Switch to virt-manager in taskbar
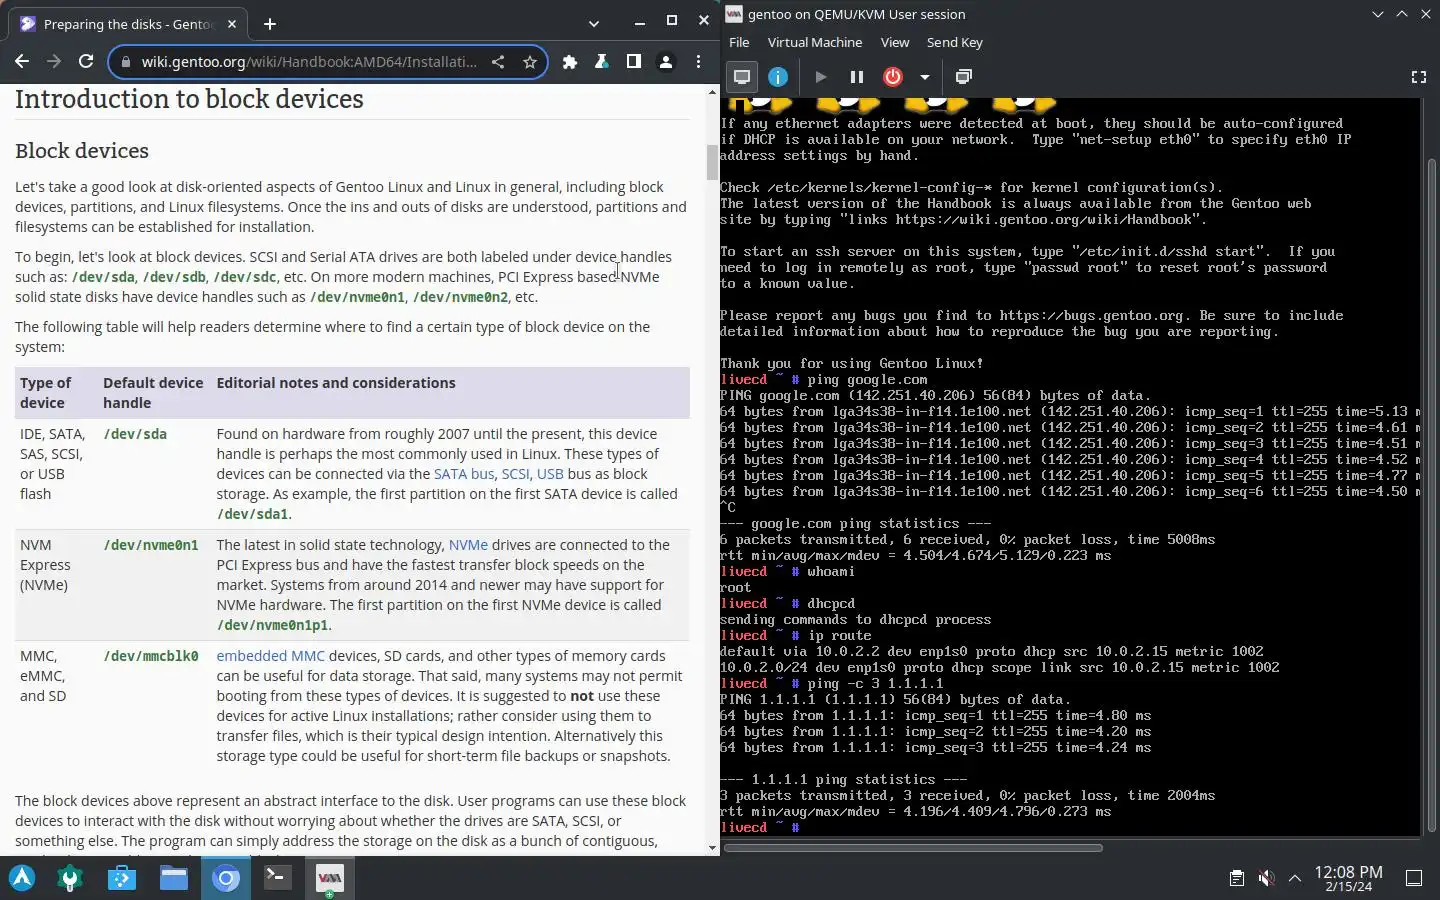 pos(329,878)
